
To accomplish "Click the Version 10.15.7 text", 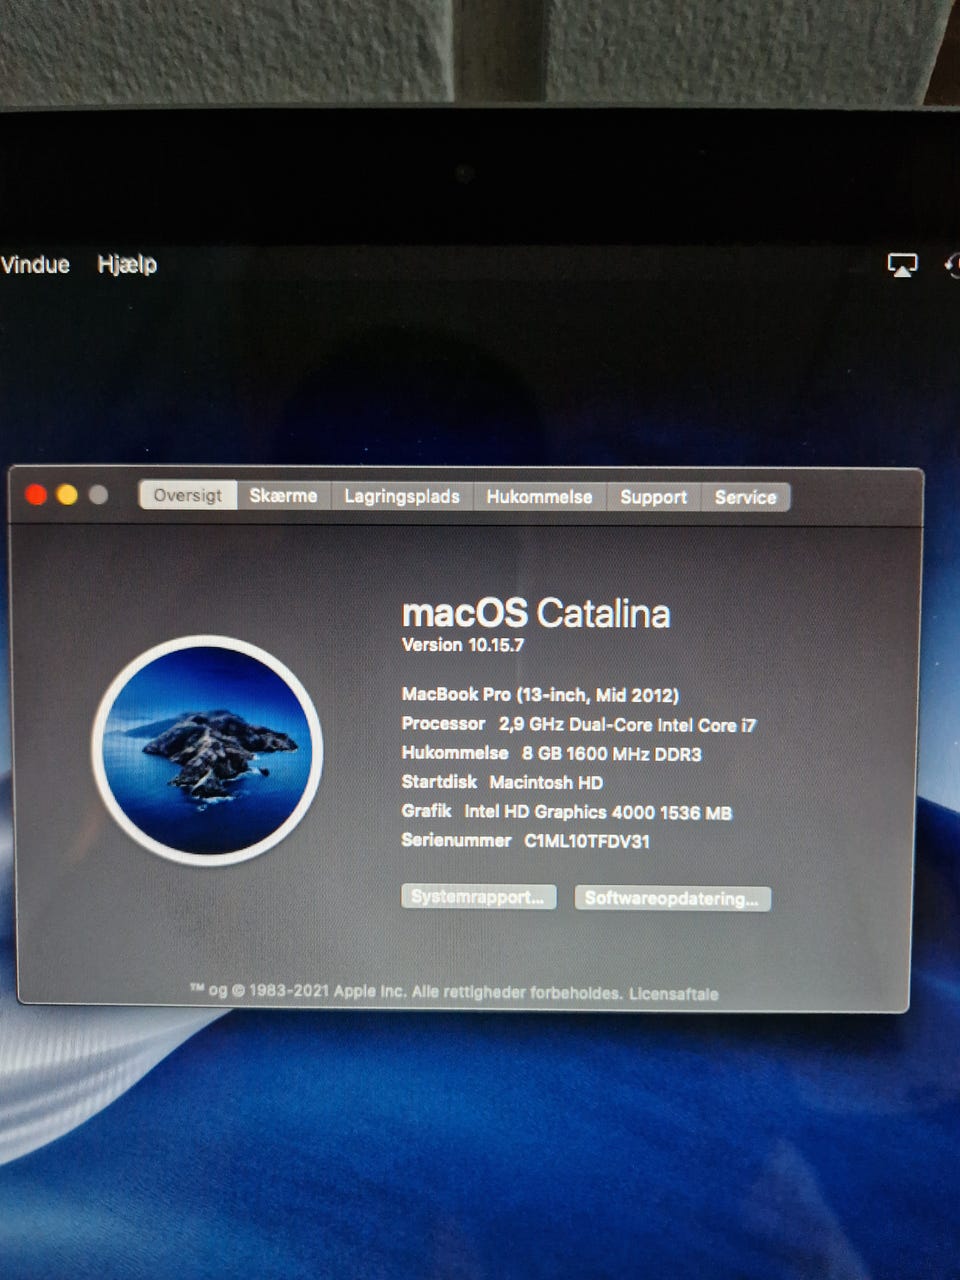I will [x=462, y=645].
